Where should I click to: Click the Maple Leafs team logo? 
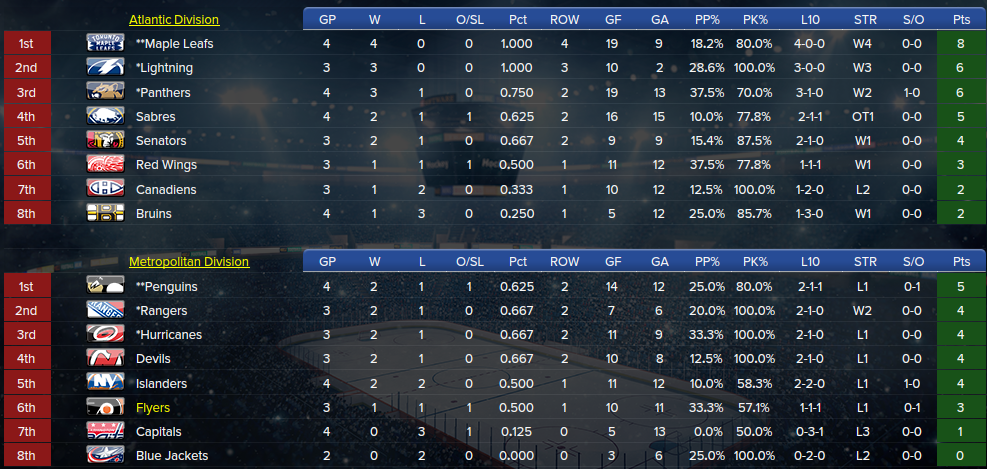(104, 43)
